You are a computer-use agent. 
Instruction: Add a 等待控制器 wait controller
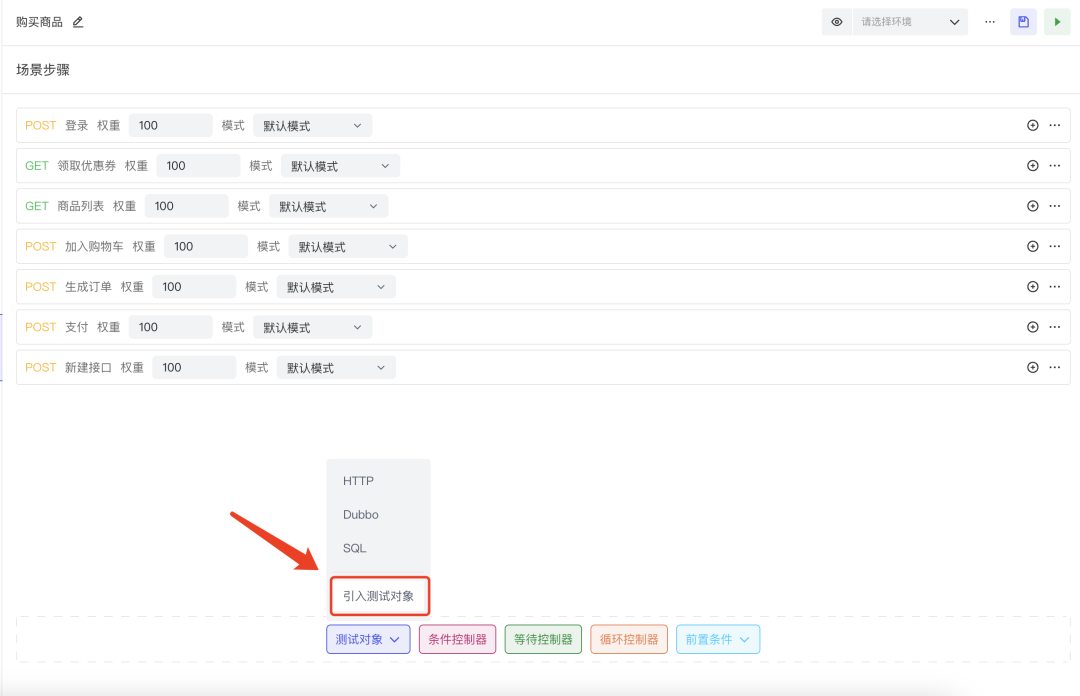543,639
